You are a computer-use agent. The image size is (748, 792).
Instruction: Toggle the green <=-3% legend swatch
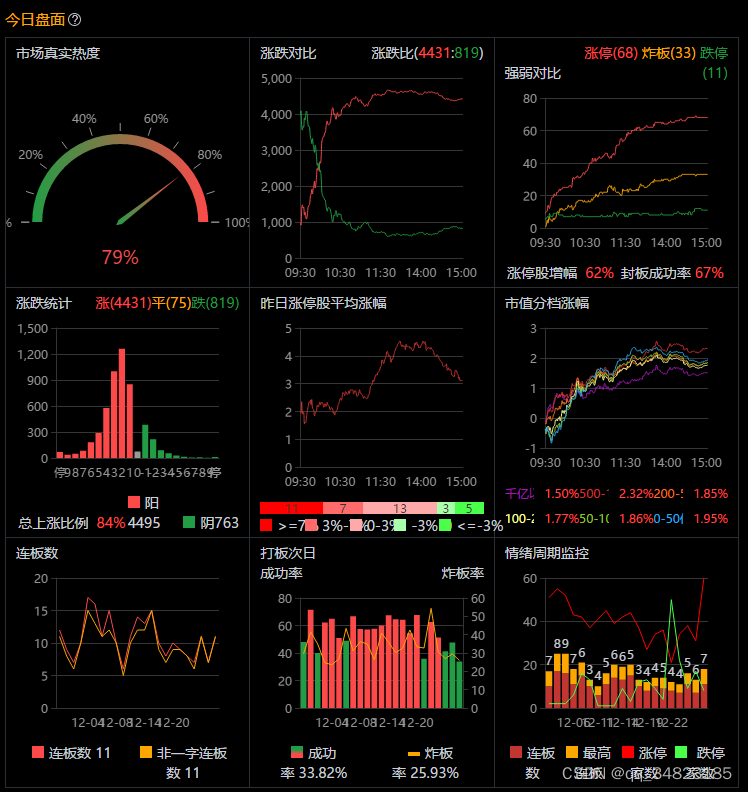click(x=445, y=525)
